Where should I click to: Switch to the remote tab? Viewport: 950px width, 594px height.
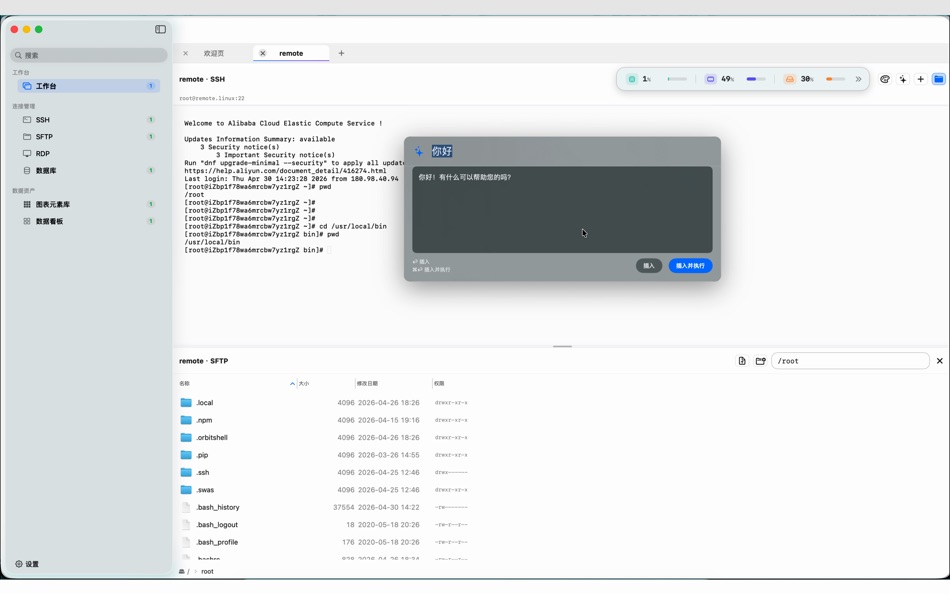tap(291, 53)
